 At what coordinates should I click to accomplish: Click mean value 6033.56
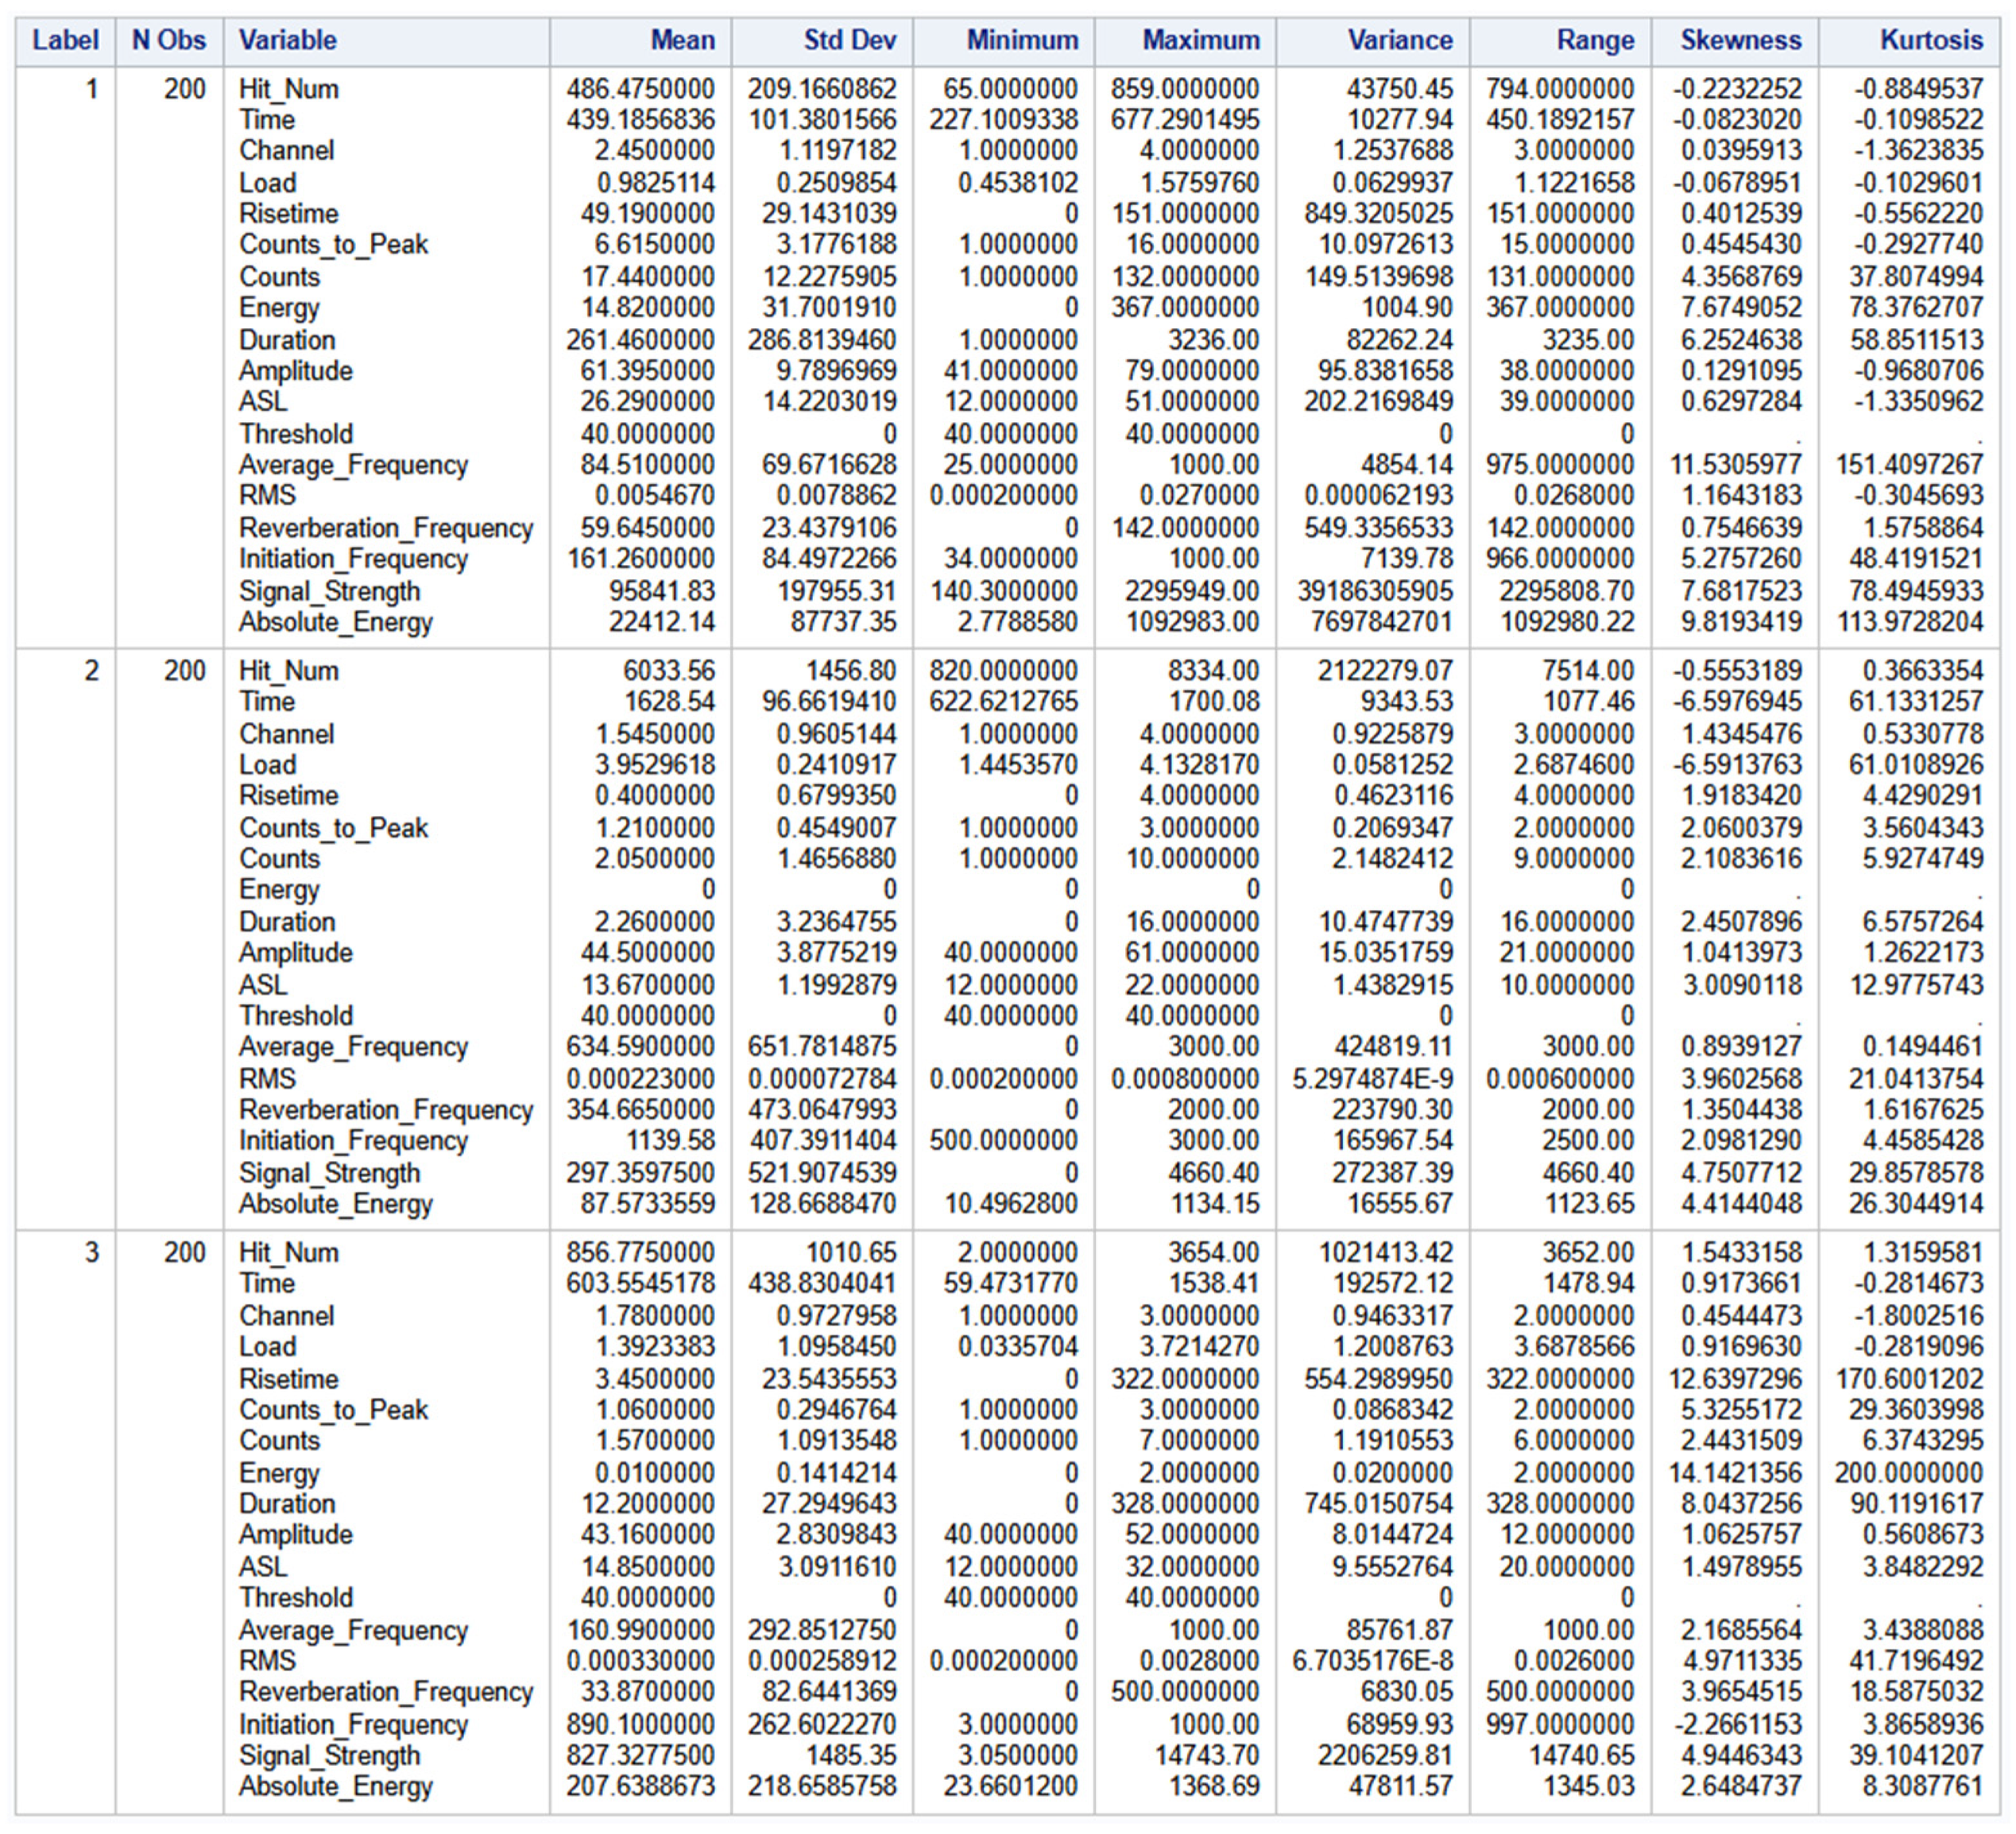coord(670,671)
